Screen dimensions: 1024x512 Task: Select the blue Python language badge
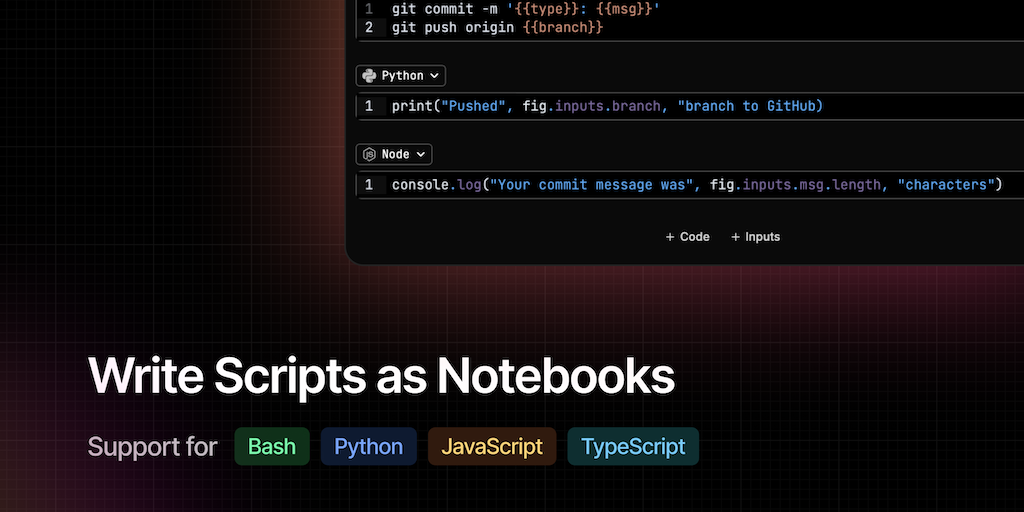[x=368, y=446]
